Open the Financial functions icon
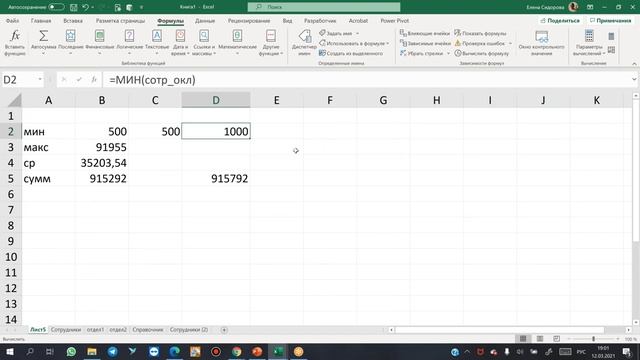This screenshot has height=360, width=640. (100, 36)
